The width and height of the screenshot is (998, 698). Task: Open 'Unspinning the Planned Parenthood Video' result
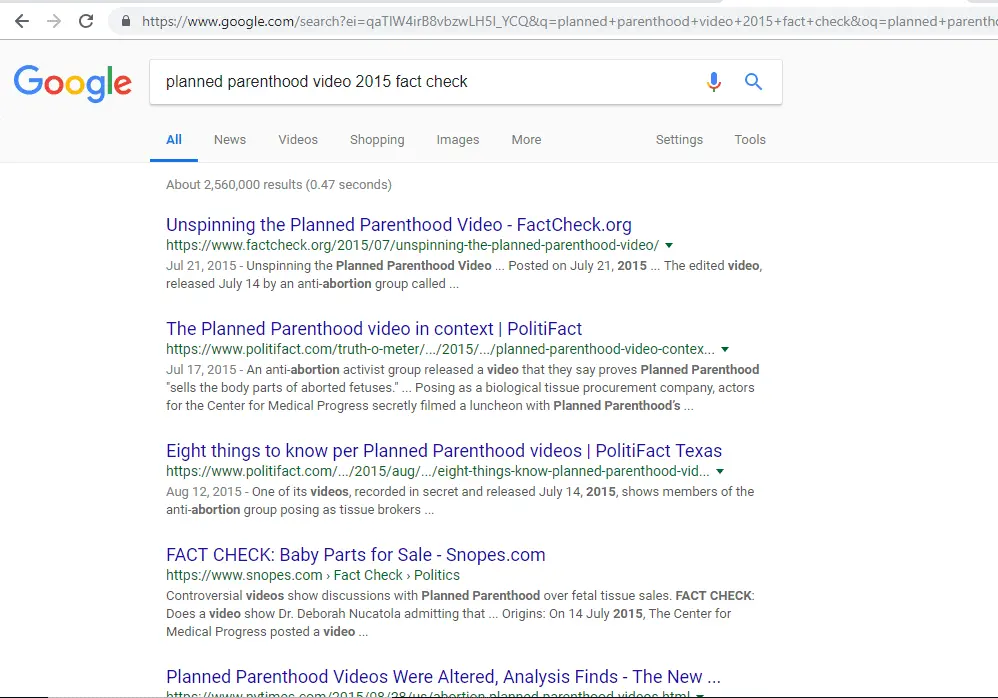[398, 225]
